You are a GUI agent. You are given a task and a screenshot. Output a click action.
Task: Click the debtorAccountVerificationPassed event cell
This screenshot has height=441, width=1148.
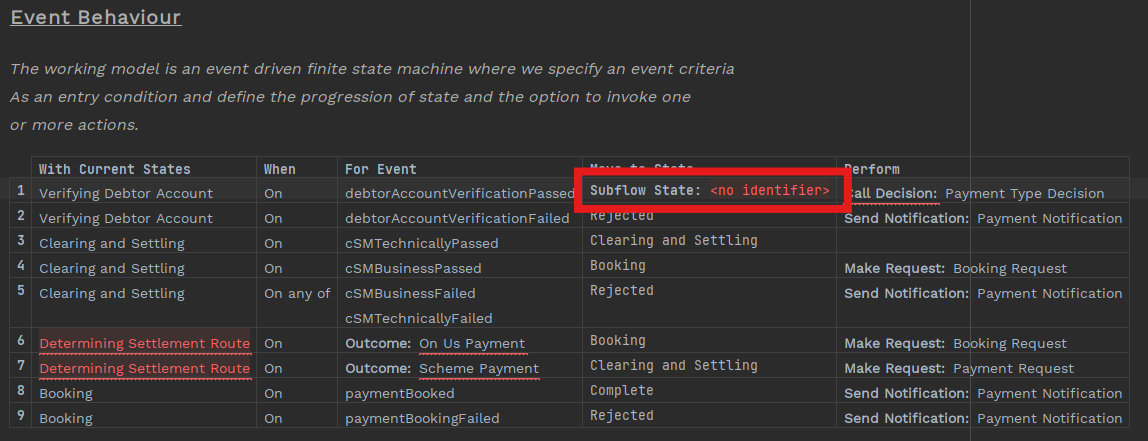pyautogui.click(x=460, y=193)
